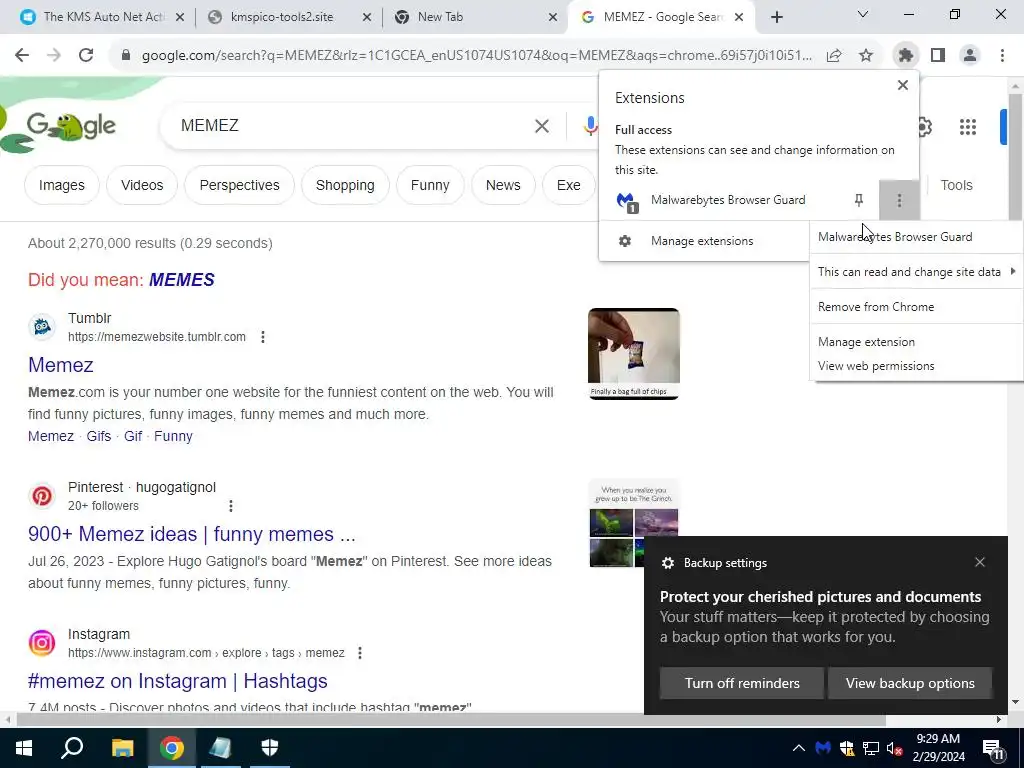Toggle the Extensions puzzle icon
The width and height of the screenshot is (1024, 768).
click(x=906, y=56)
